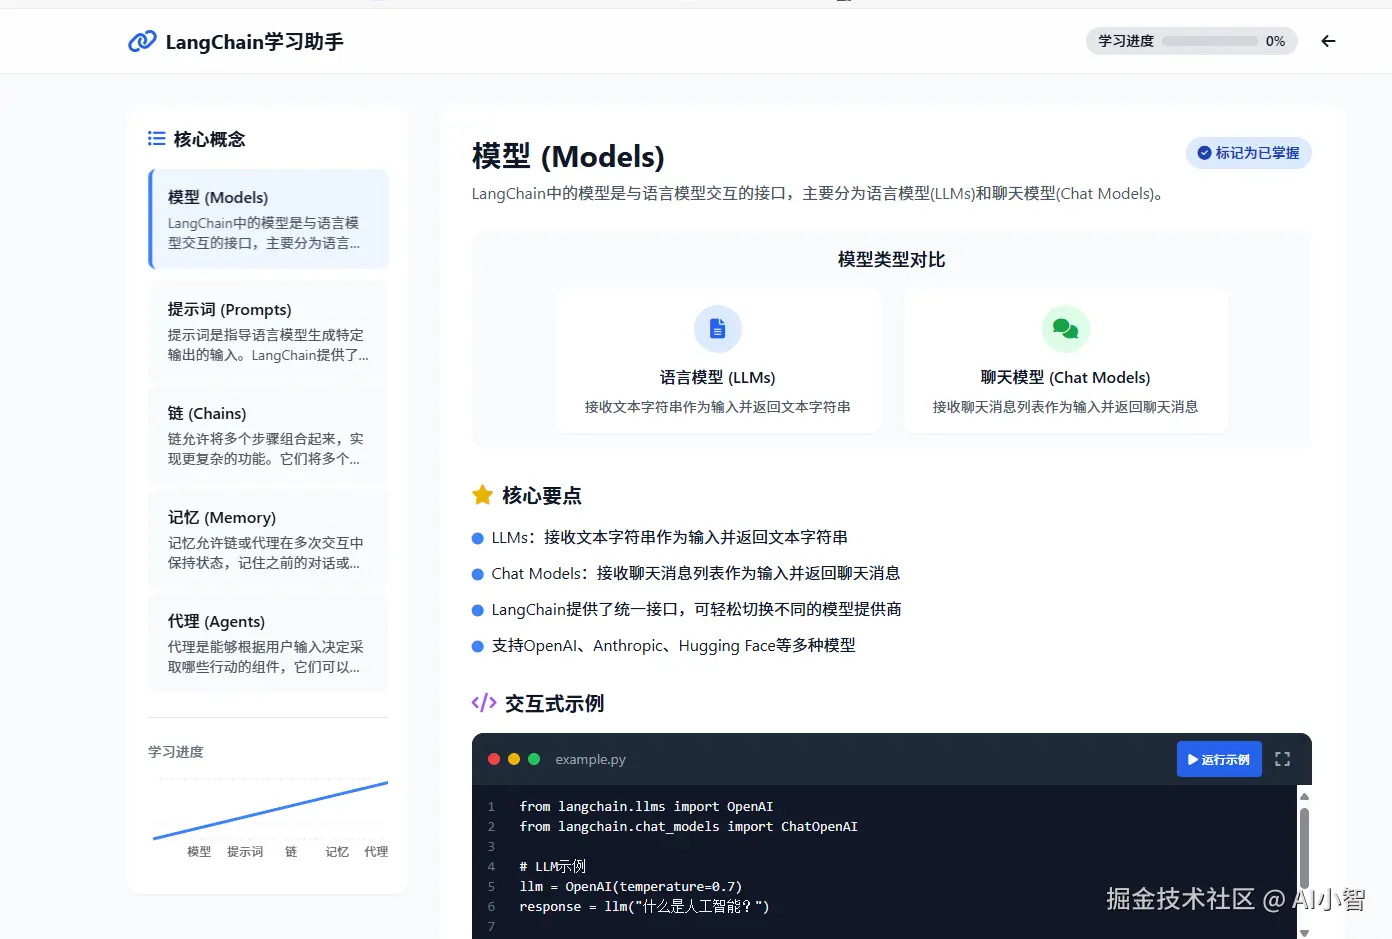The width and height of the screenshot is (1392, 939).
Task: Click the 学习进度 progress bar in header
Action: point(1210,41)
